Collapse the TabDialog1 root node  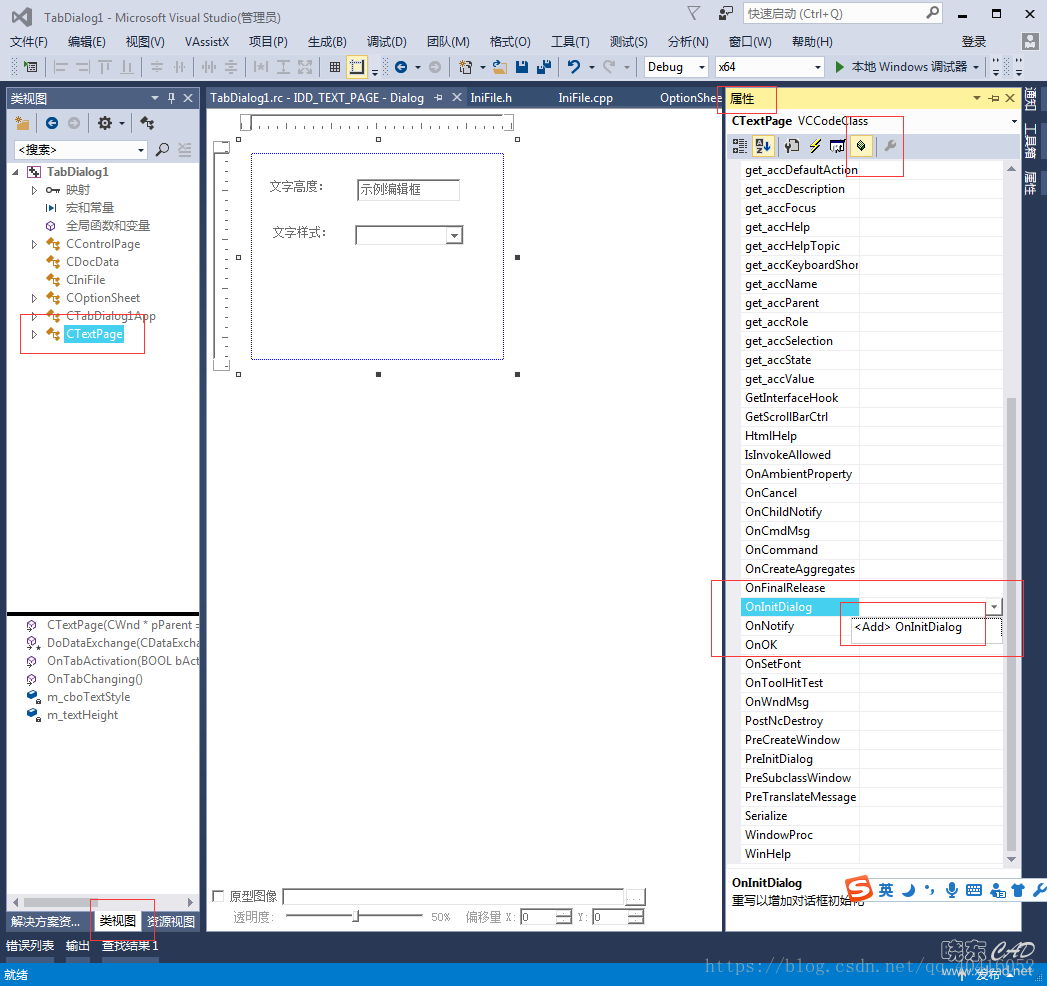(x=16, y=172)
